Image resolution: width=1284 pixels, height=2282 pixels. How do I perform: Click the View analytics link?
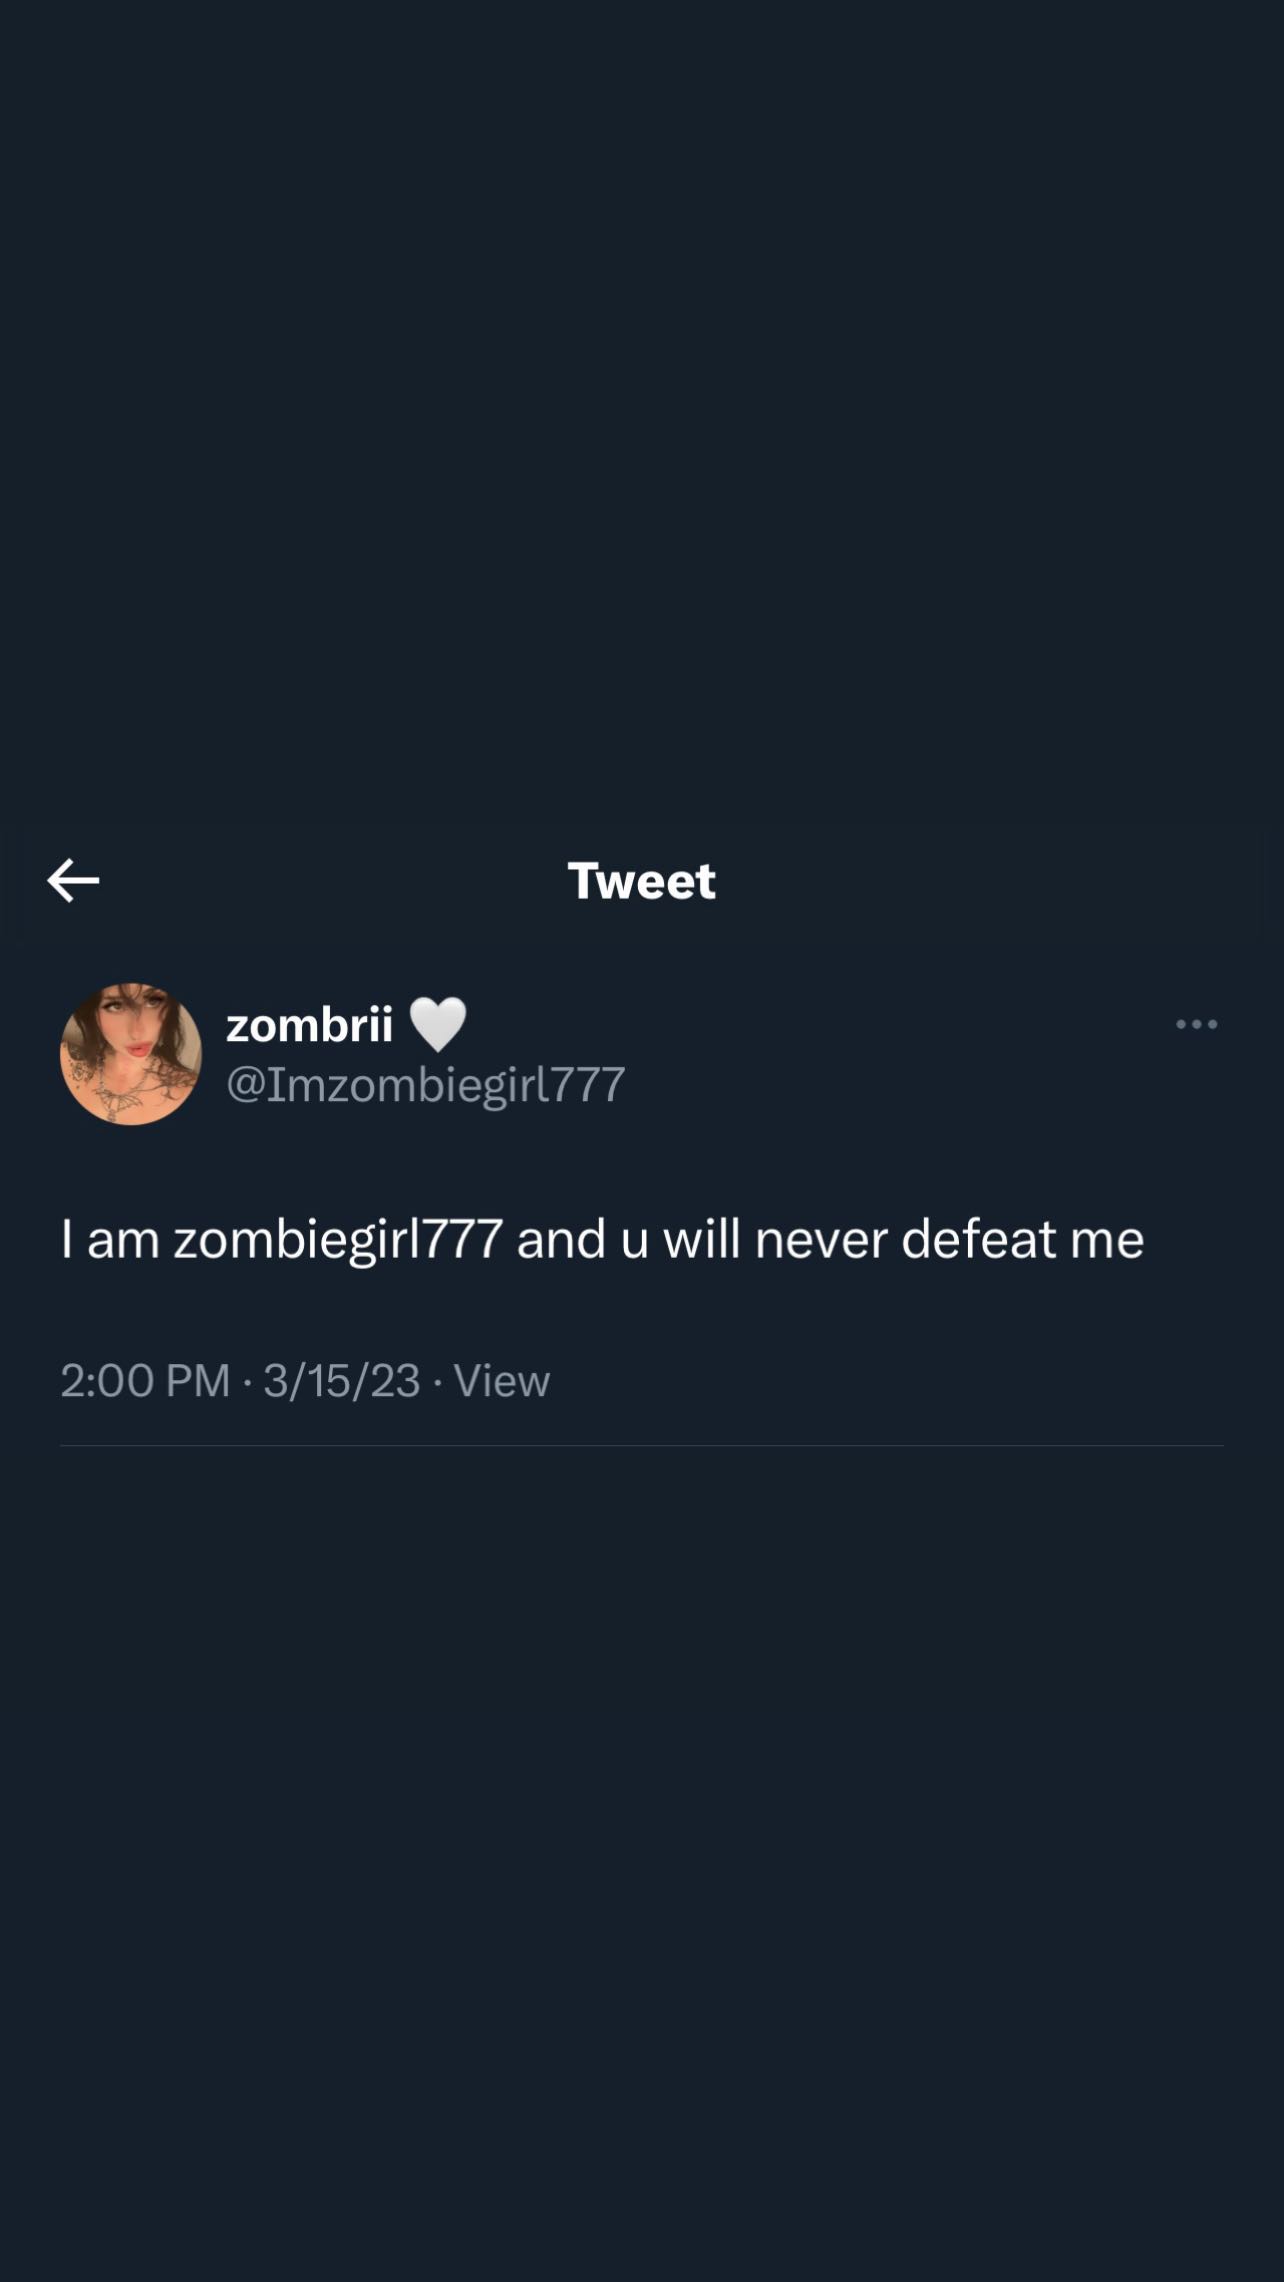point(502,1381)
